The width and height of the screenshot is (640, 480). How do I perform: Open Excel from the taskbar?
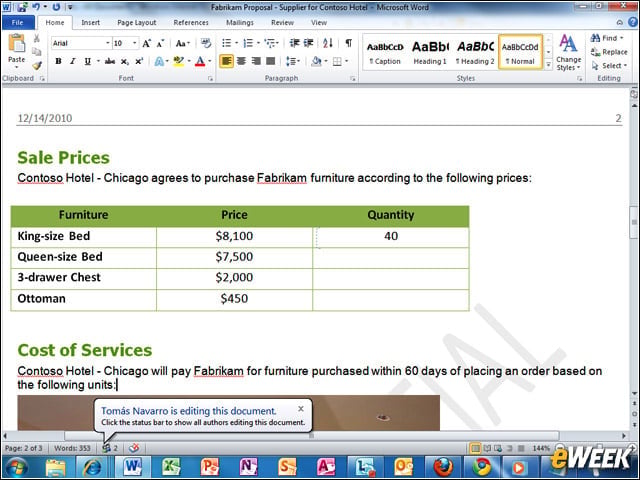tap(171, 467)
